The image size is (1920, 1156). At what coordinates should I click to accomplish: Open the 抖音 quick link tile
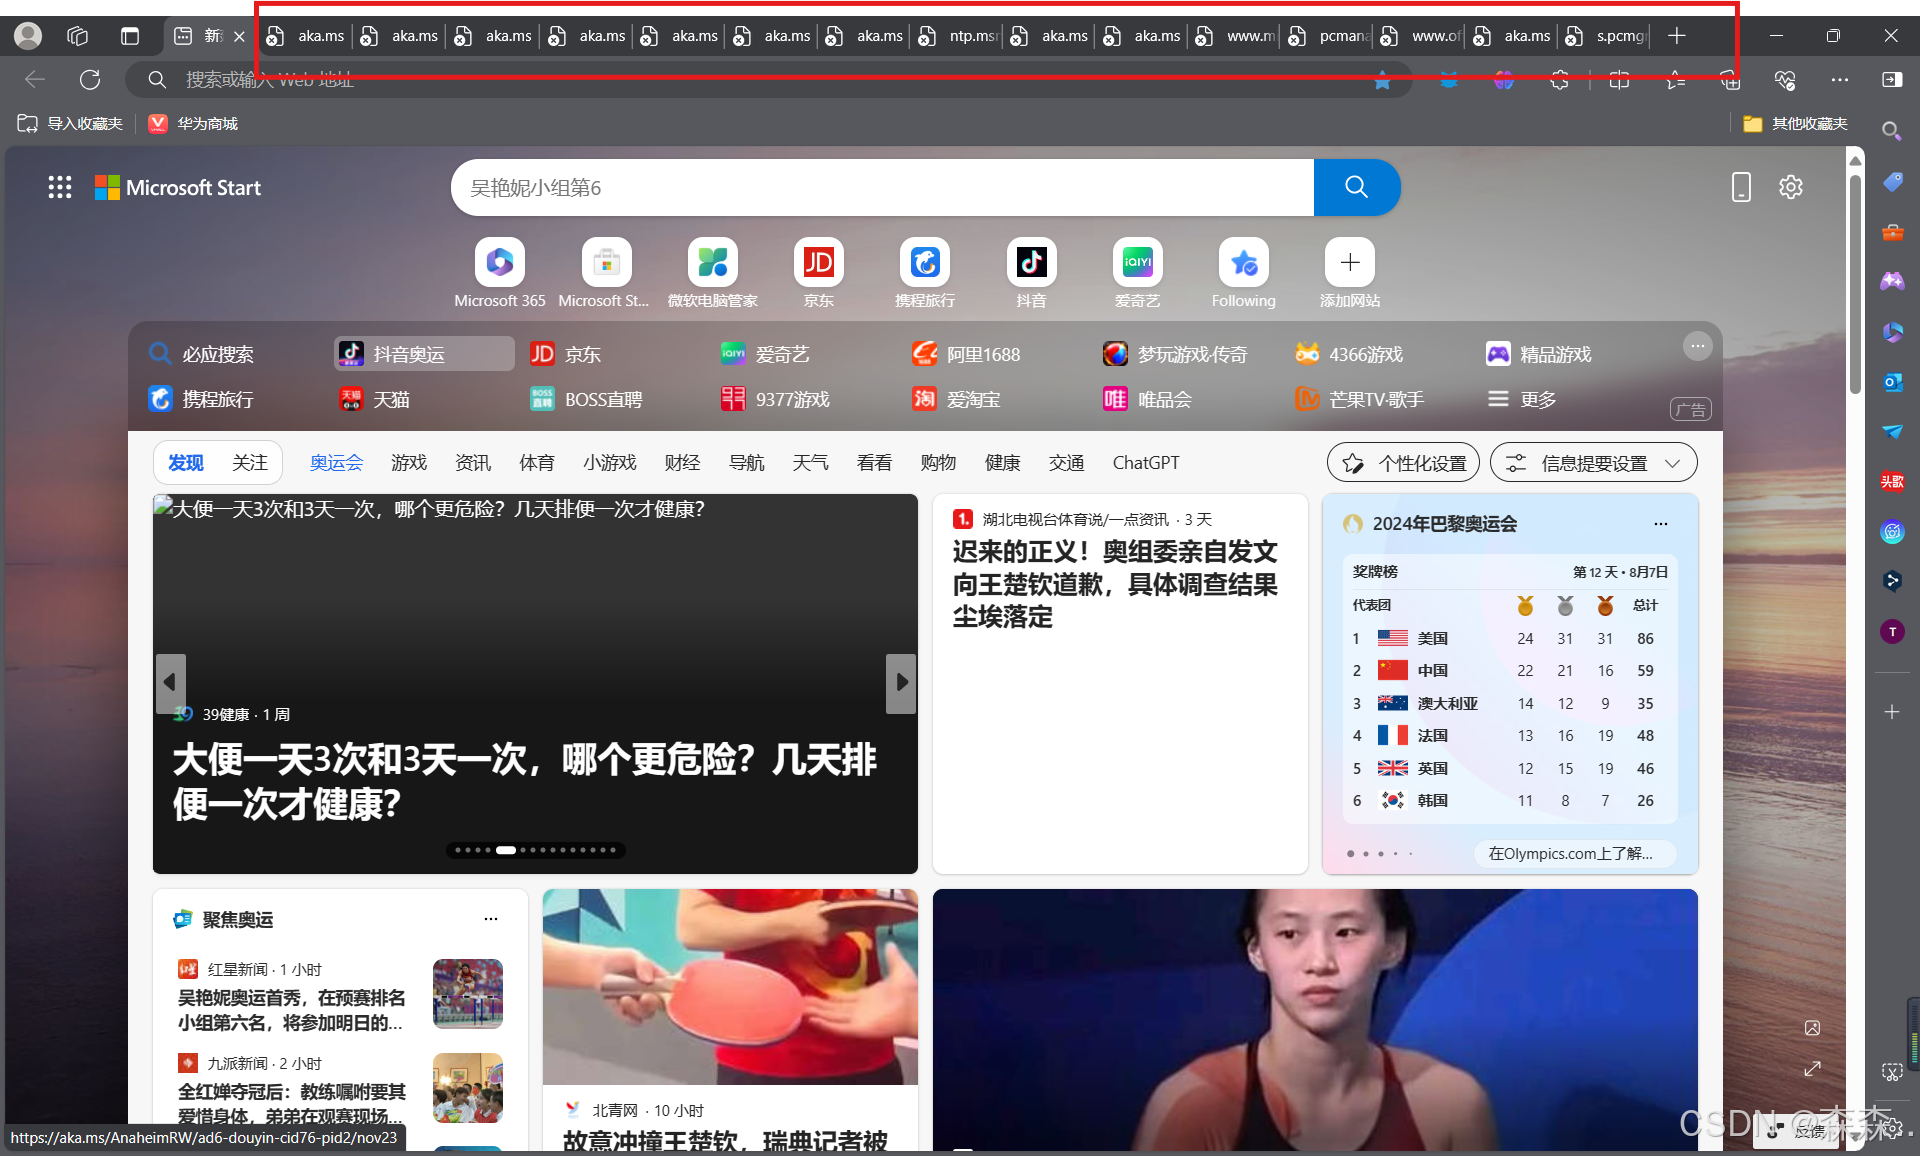[1031, 273]
